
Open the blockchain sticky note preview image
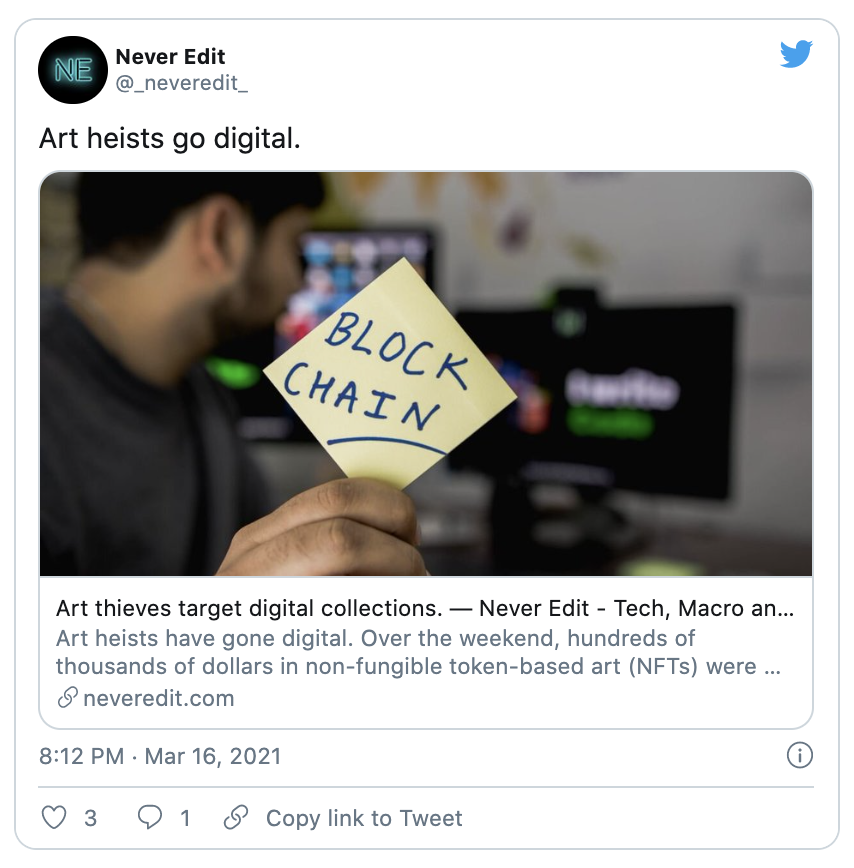pyautogui.click(x=426, y=374)
